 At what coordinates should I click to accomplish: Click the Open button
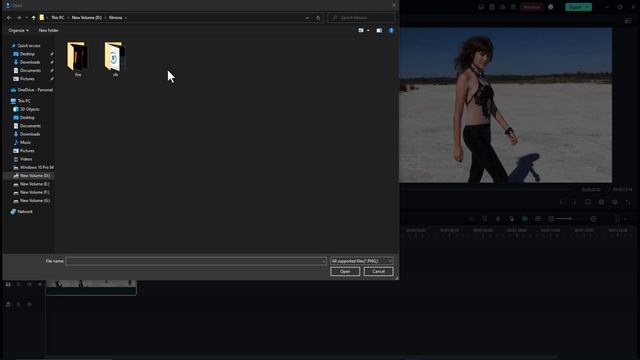[x=345, y=272]
